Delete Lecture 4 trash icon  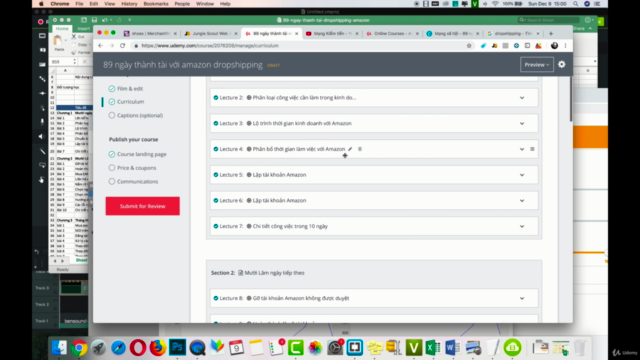(360, 149)
